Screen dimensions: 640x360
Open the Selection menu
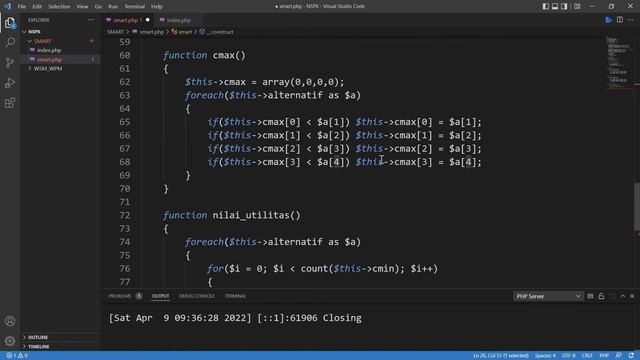[x=59, y=7]
